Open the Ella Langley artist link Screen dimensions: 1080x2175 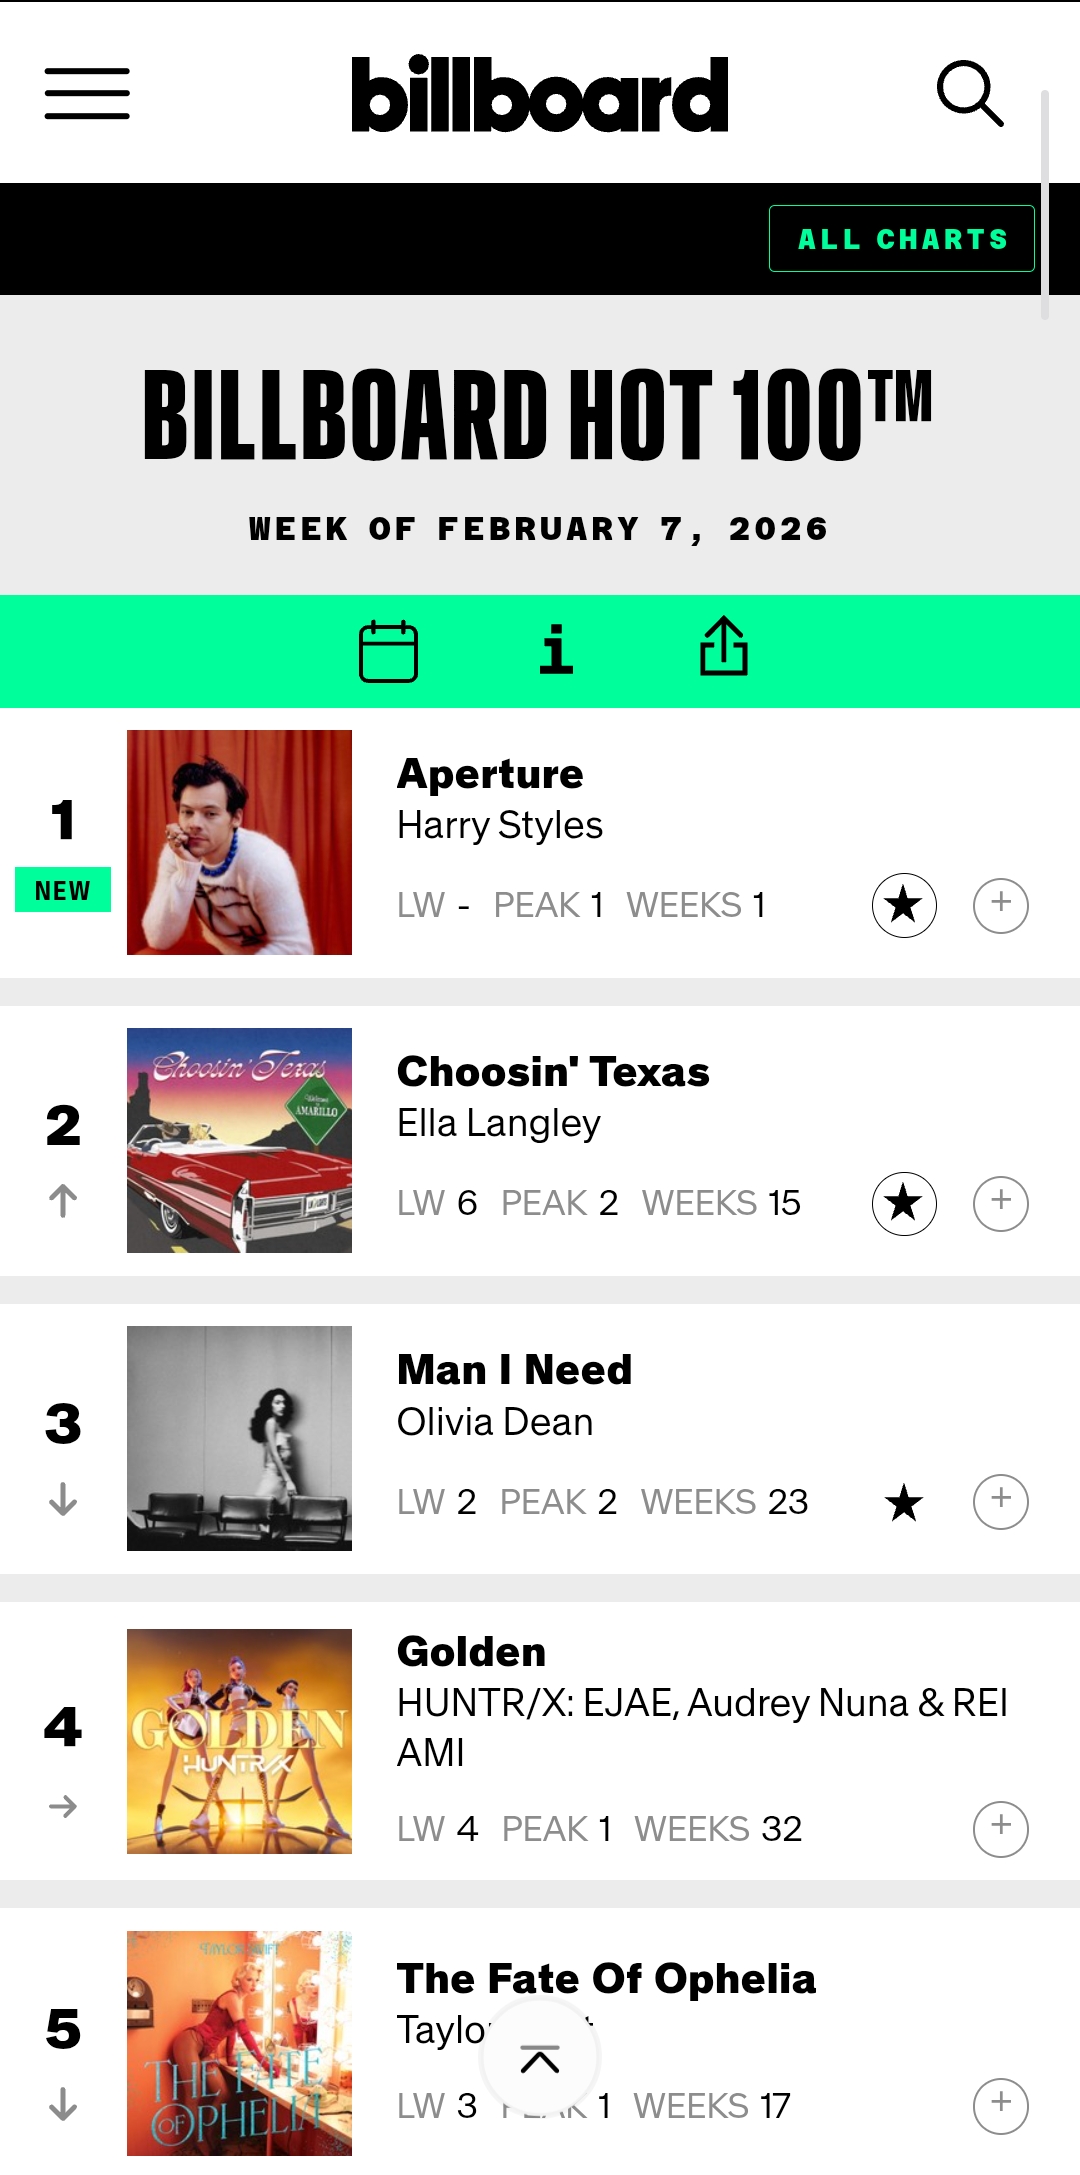point(498,1123)
